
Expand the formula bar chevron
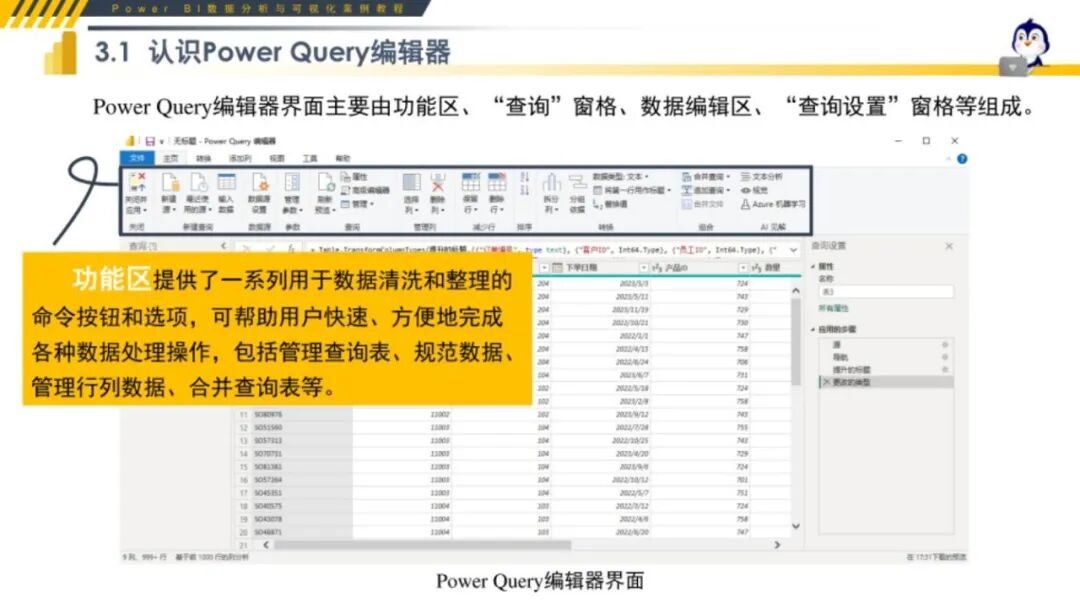point(793,250)
